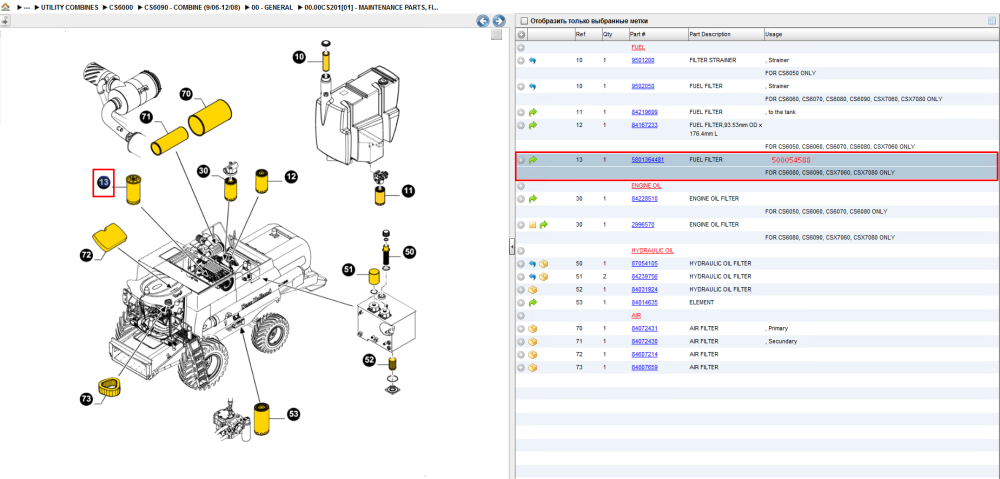This screenshot has width=1000, height=479.
Task: Navigate to the next diagram arrow
Action: (499, 21)
